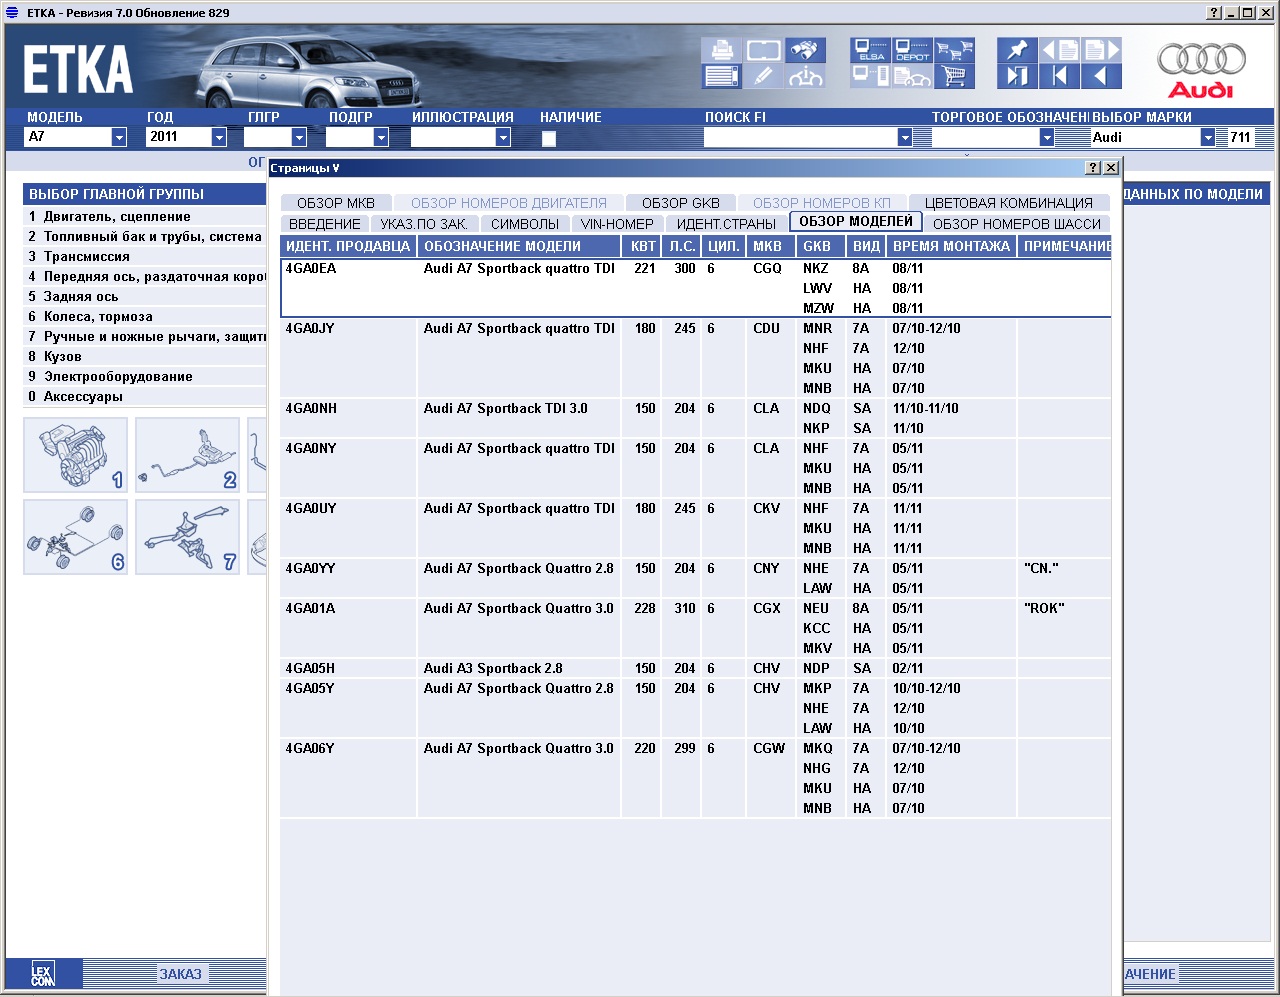Click the single shopping cart icon
This screenshot has width=1280, height=997.
click(x=955, y=76)
